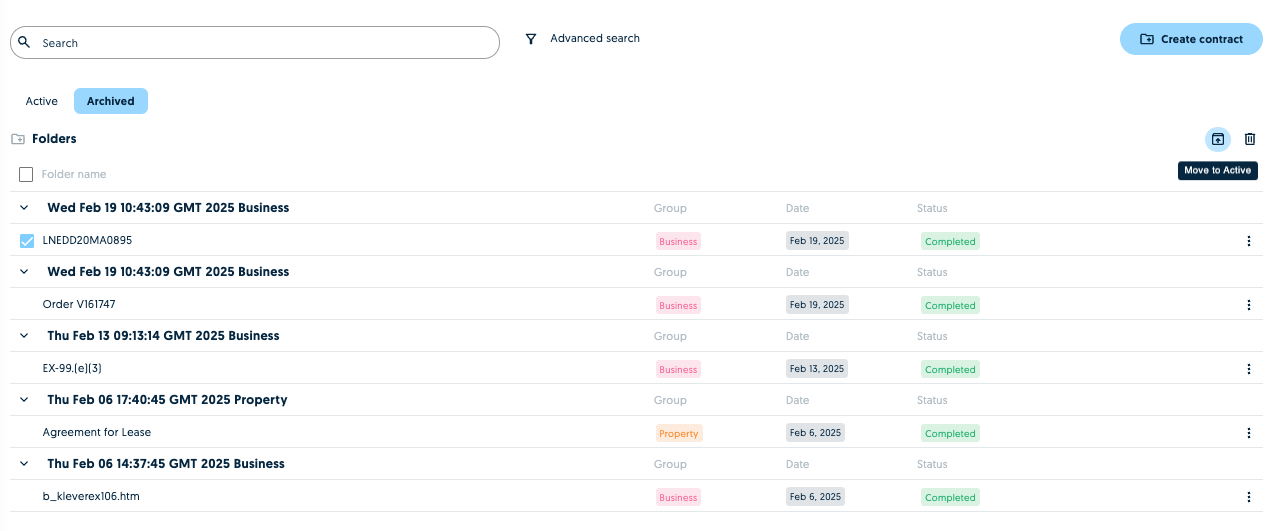Click the Thu Feb 06 17:40:45 GMT 2025 Property title

click(x=167, y=400)
